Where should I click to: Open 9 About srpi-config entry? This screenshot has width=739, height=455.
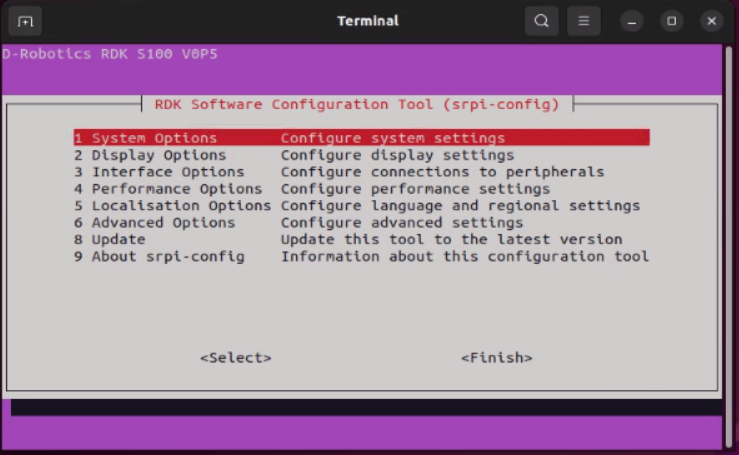point(159,257)
